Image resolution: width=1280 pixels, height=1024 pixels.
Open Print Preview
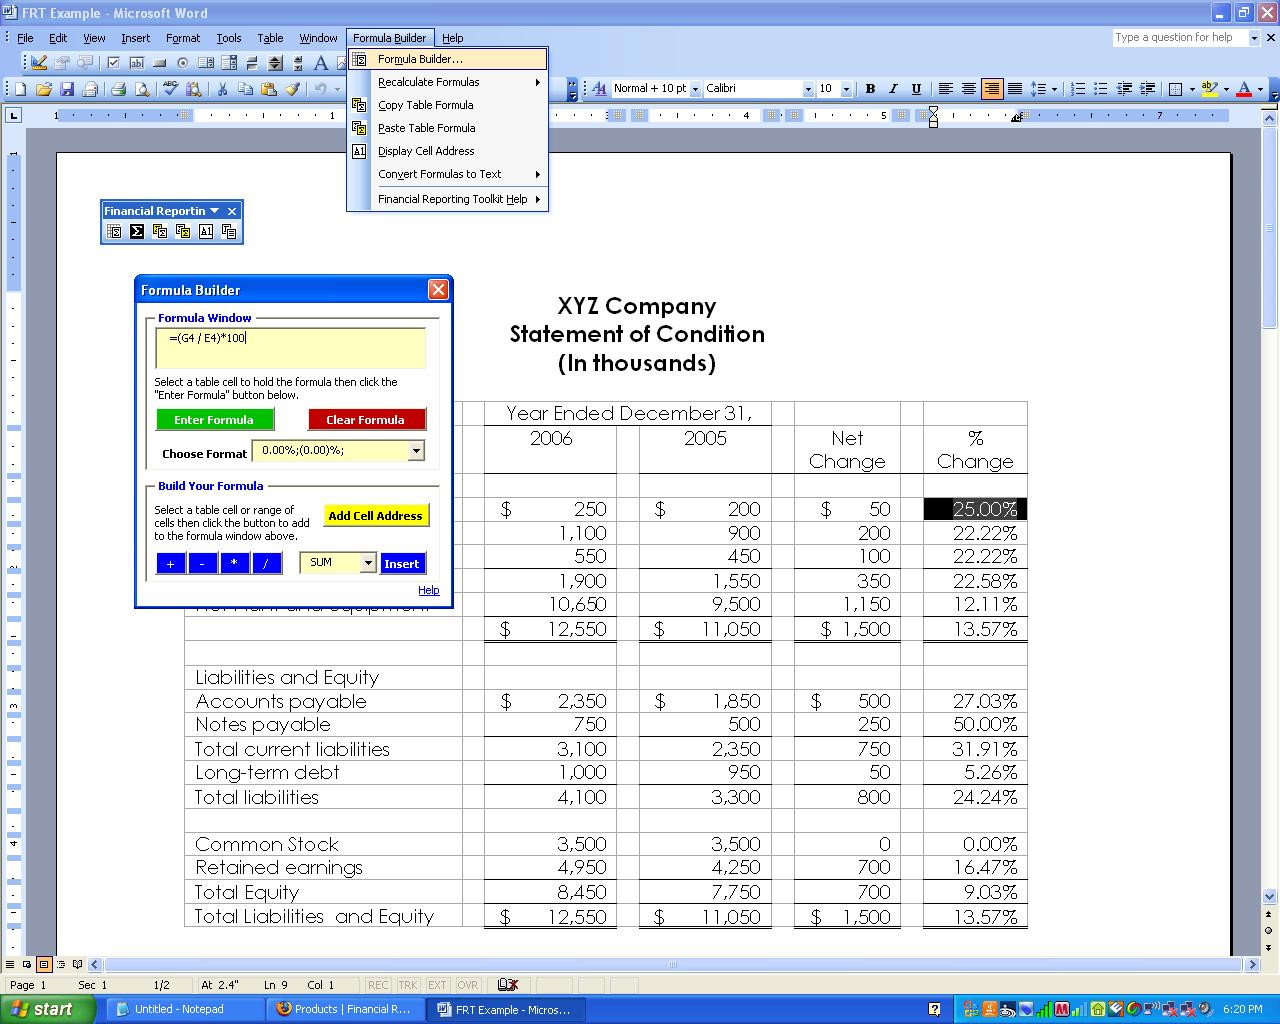point(141,89)
